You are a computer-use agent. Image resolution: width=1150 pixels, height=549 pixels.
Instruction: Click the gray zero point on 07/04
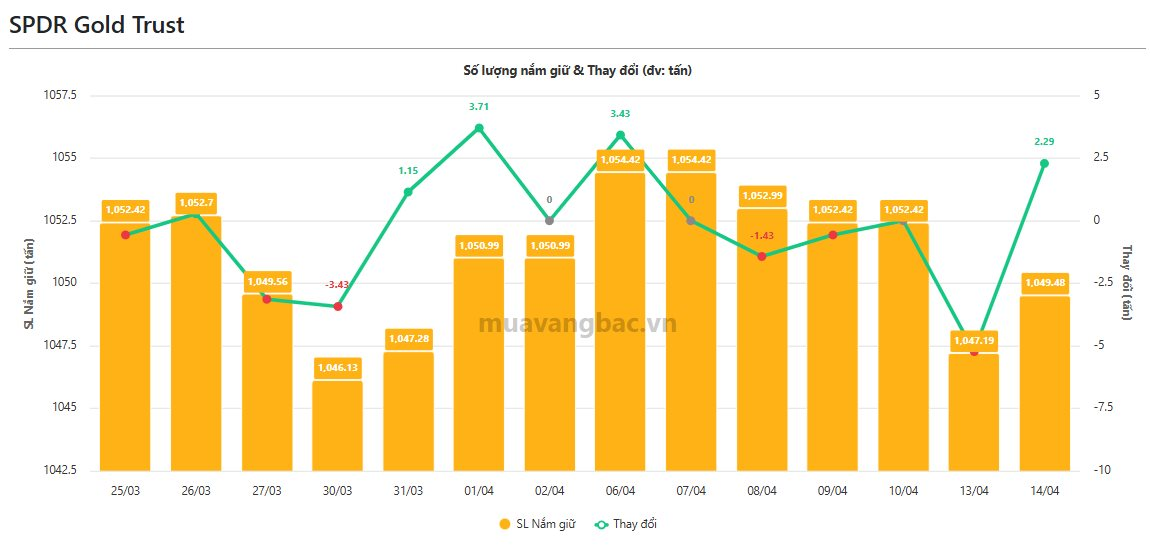tap(691, 221)
